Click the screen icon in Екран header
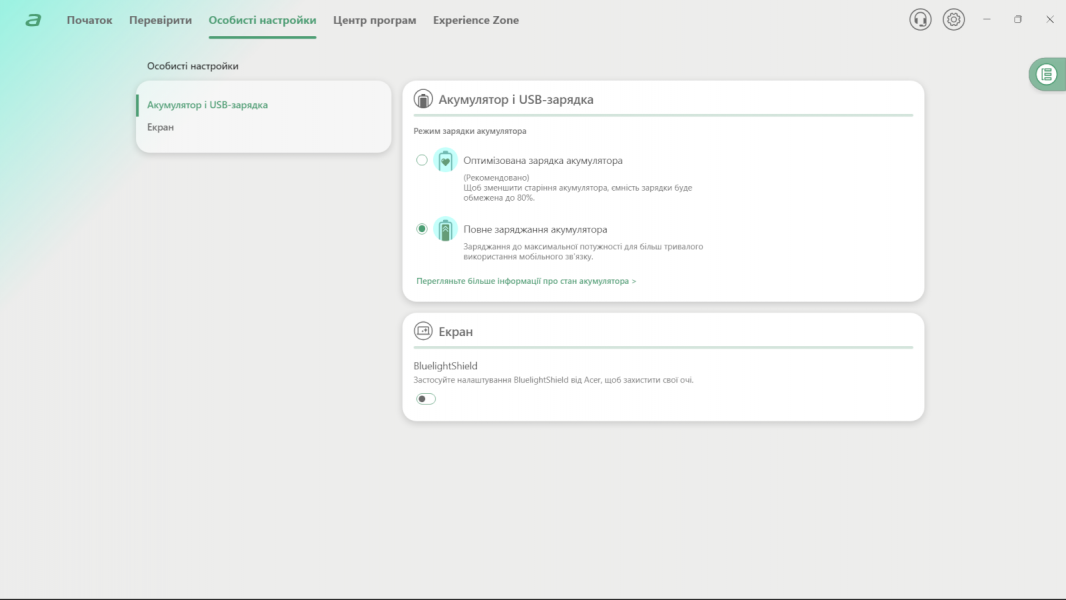1066x600 pixels. pos(423,331)
